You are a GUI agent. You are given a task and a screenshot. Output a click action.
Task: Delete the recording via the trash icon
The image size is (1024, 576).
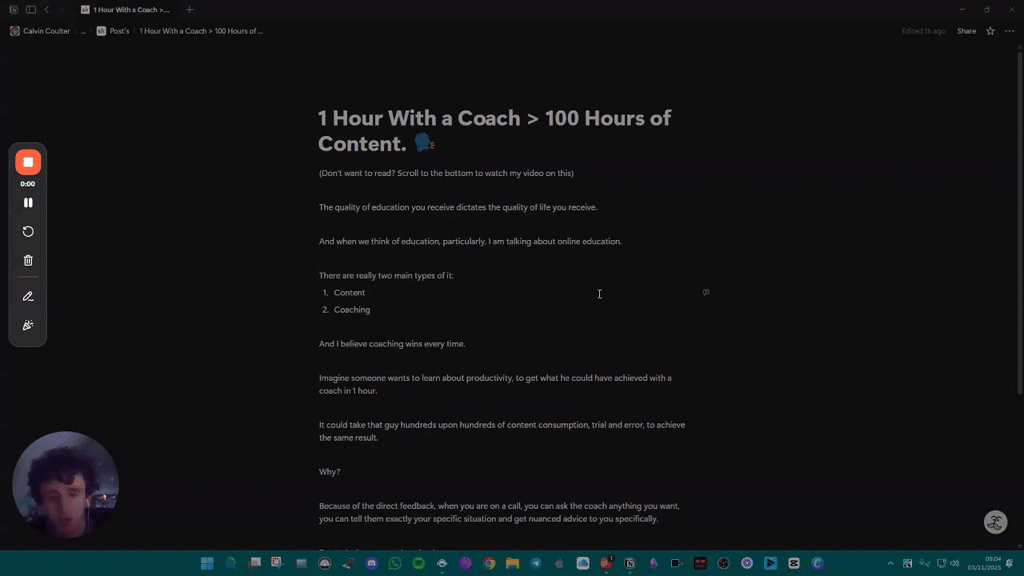pyautogui.click(x=28, y=259)
